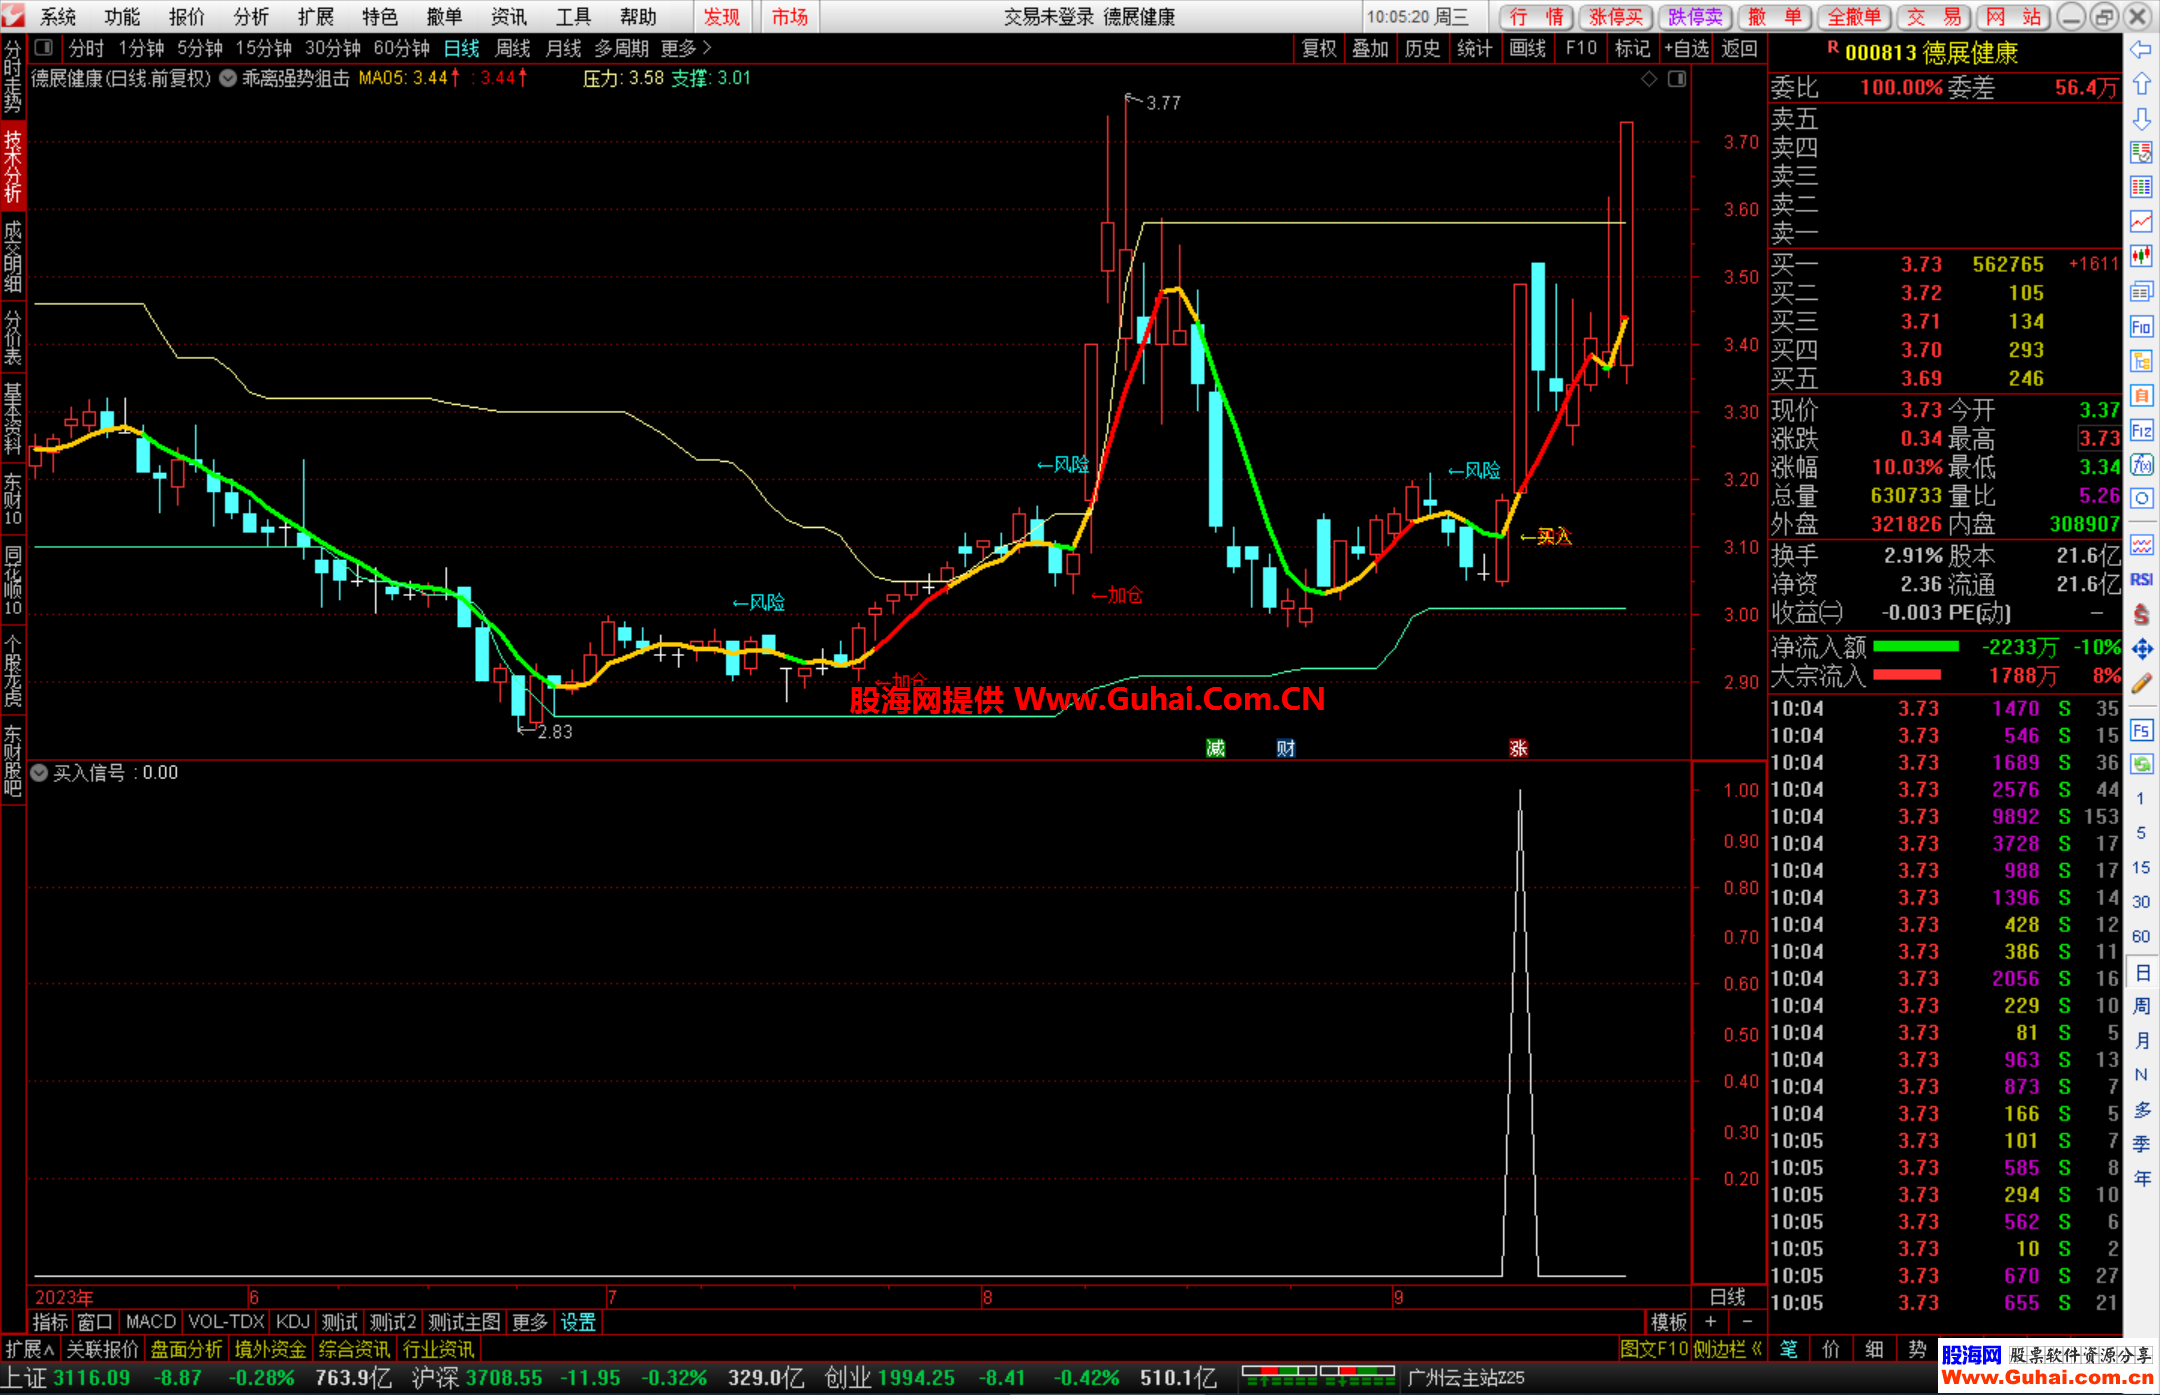Viewport: 2160px width, 1395px height.
Task: Collapse the 侧边栏 sidebar toggle
Action: tap(1727, 1349)
